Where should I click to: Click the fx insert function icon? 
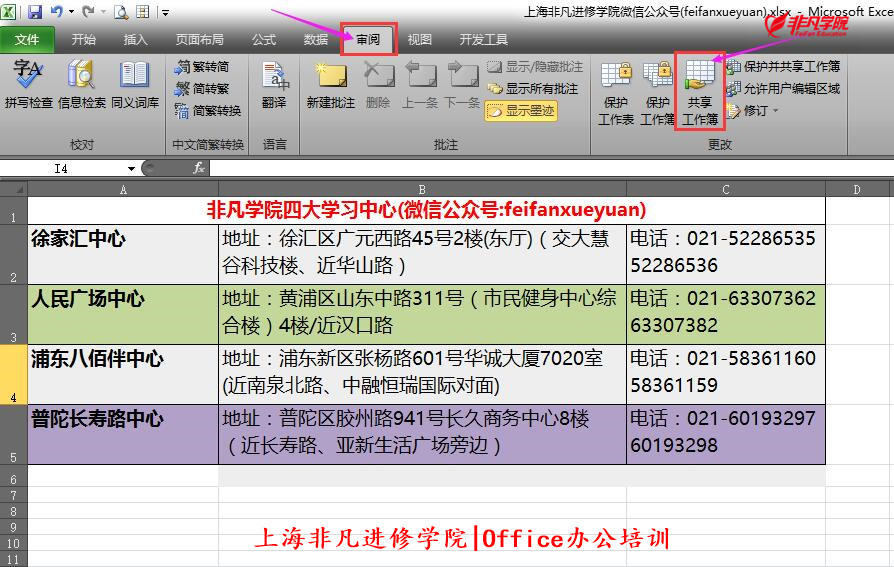click(198, 168)
